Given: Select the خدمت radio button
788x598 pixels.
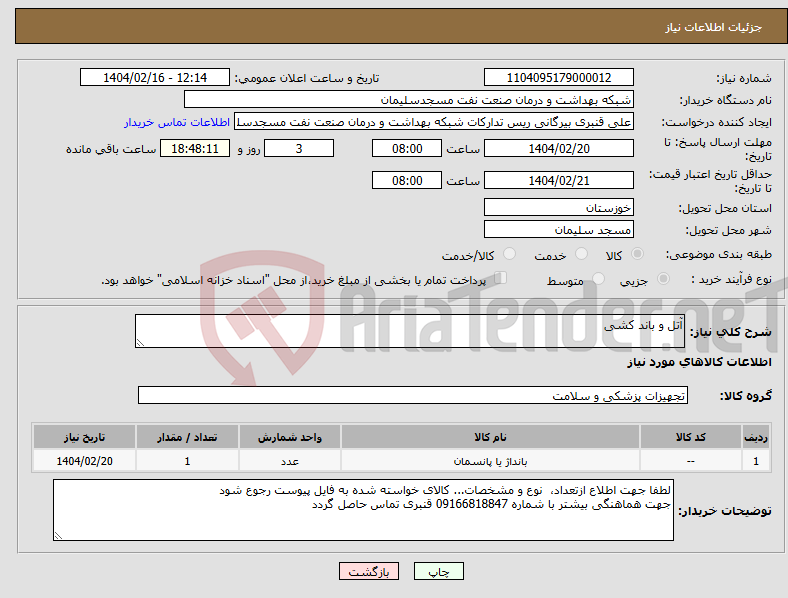Looking at the screenshot, I should pyautogui.click(x=581, y=254).
